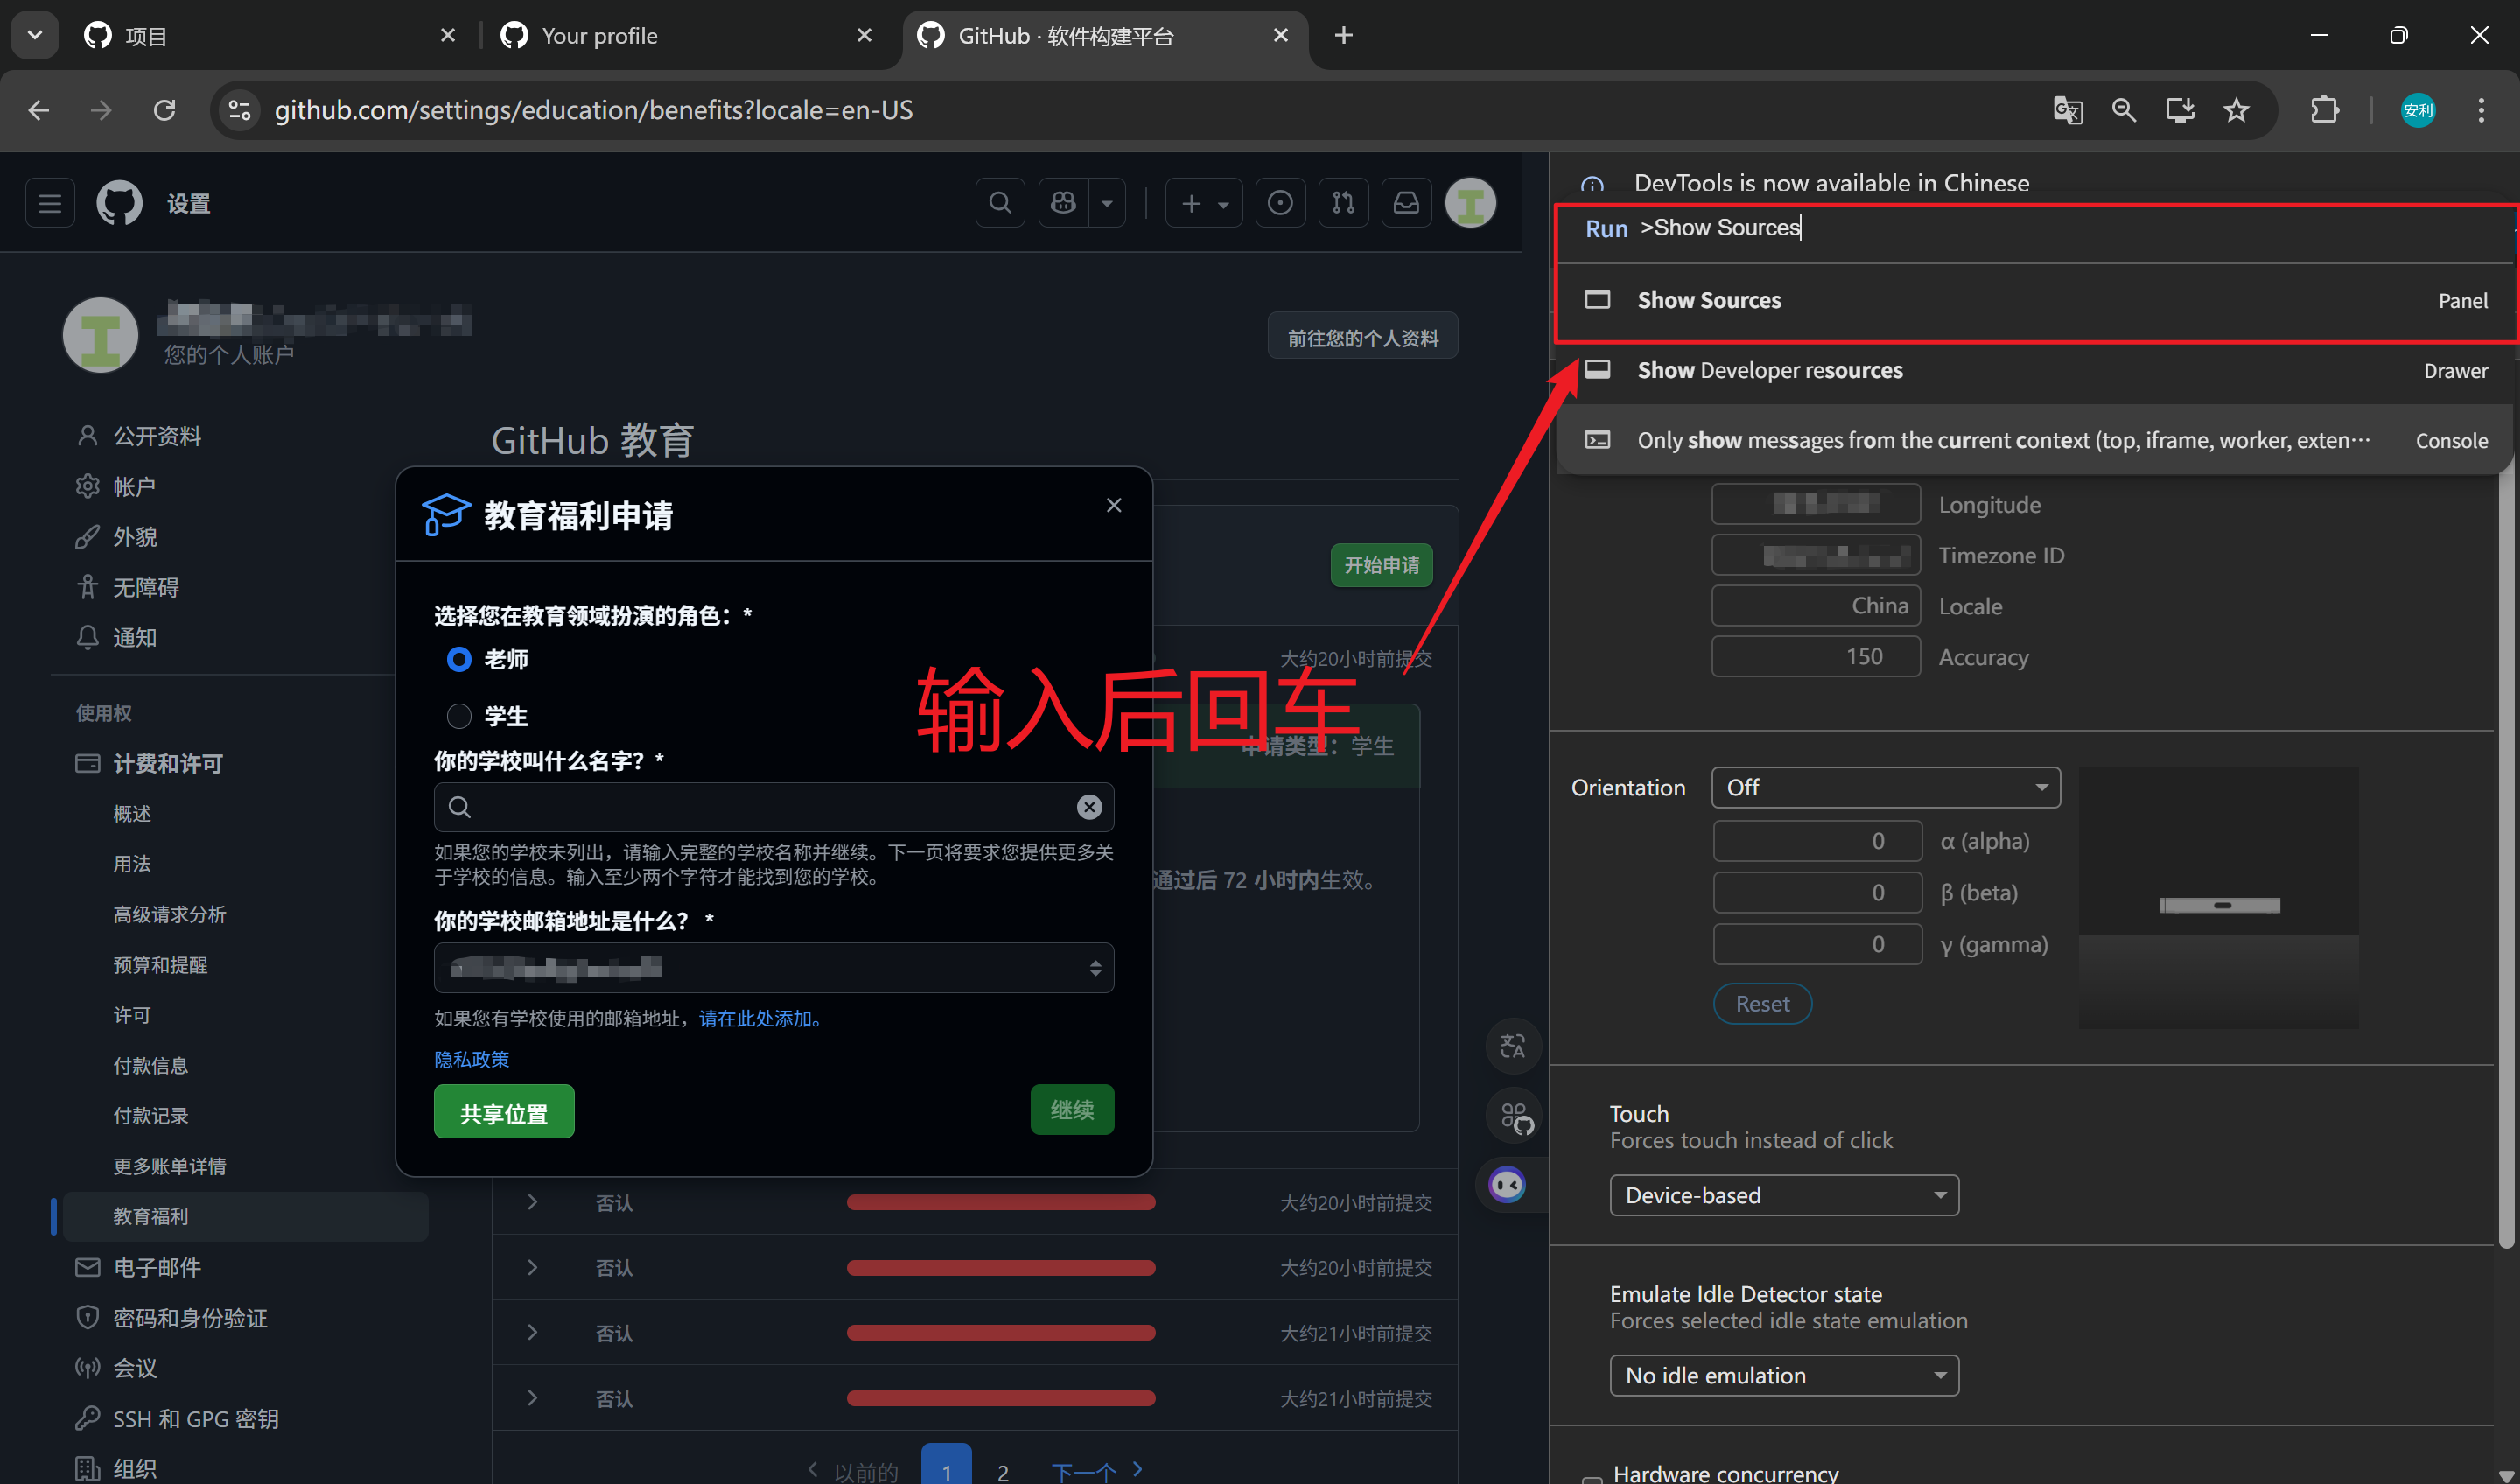Open the pull requests icon in header
The width and height of the screenshot is (2520, 1484).
click(x=1343, y=203)
